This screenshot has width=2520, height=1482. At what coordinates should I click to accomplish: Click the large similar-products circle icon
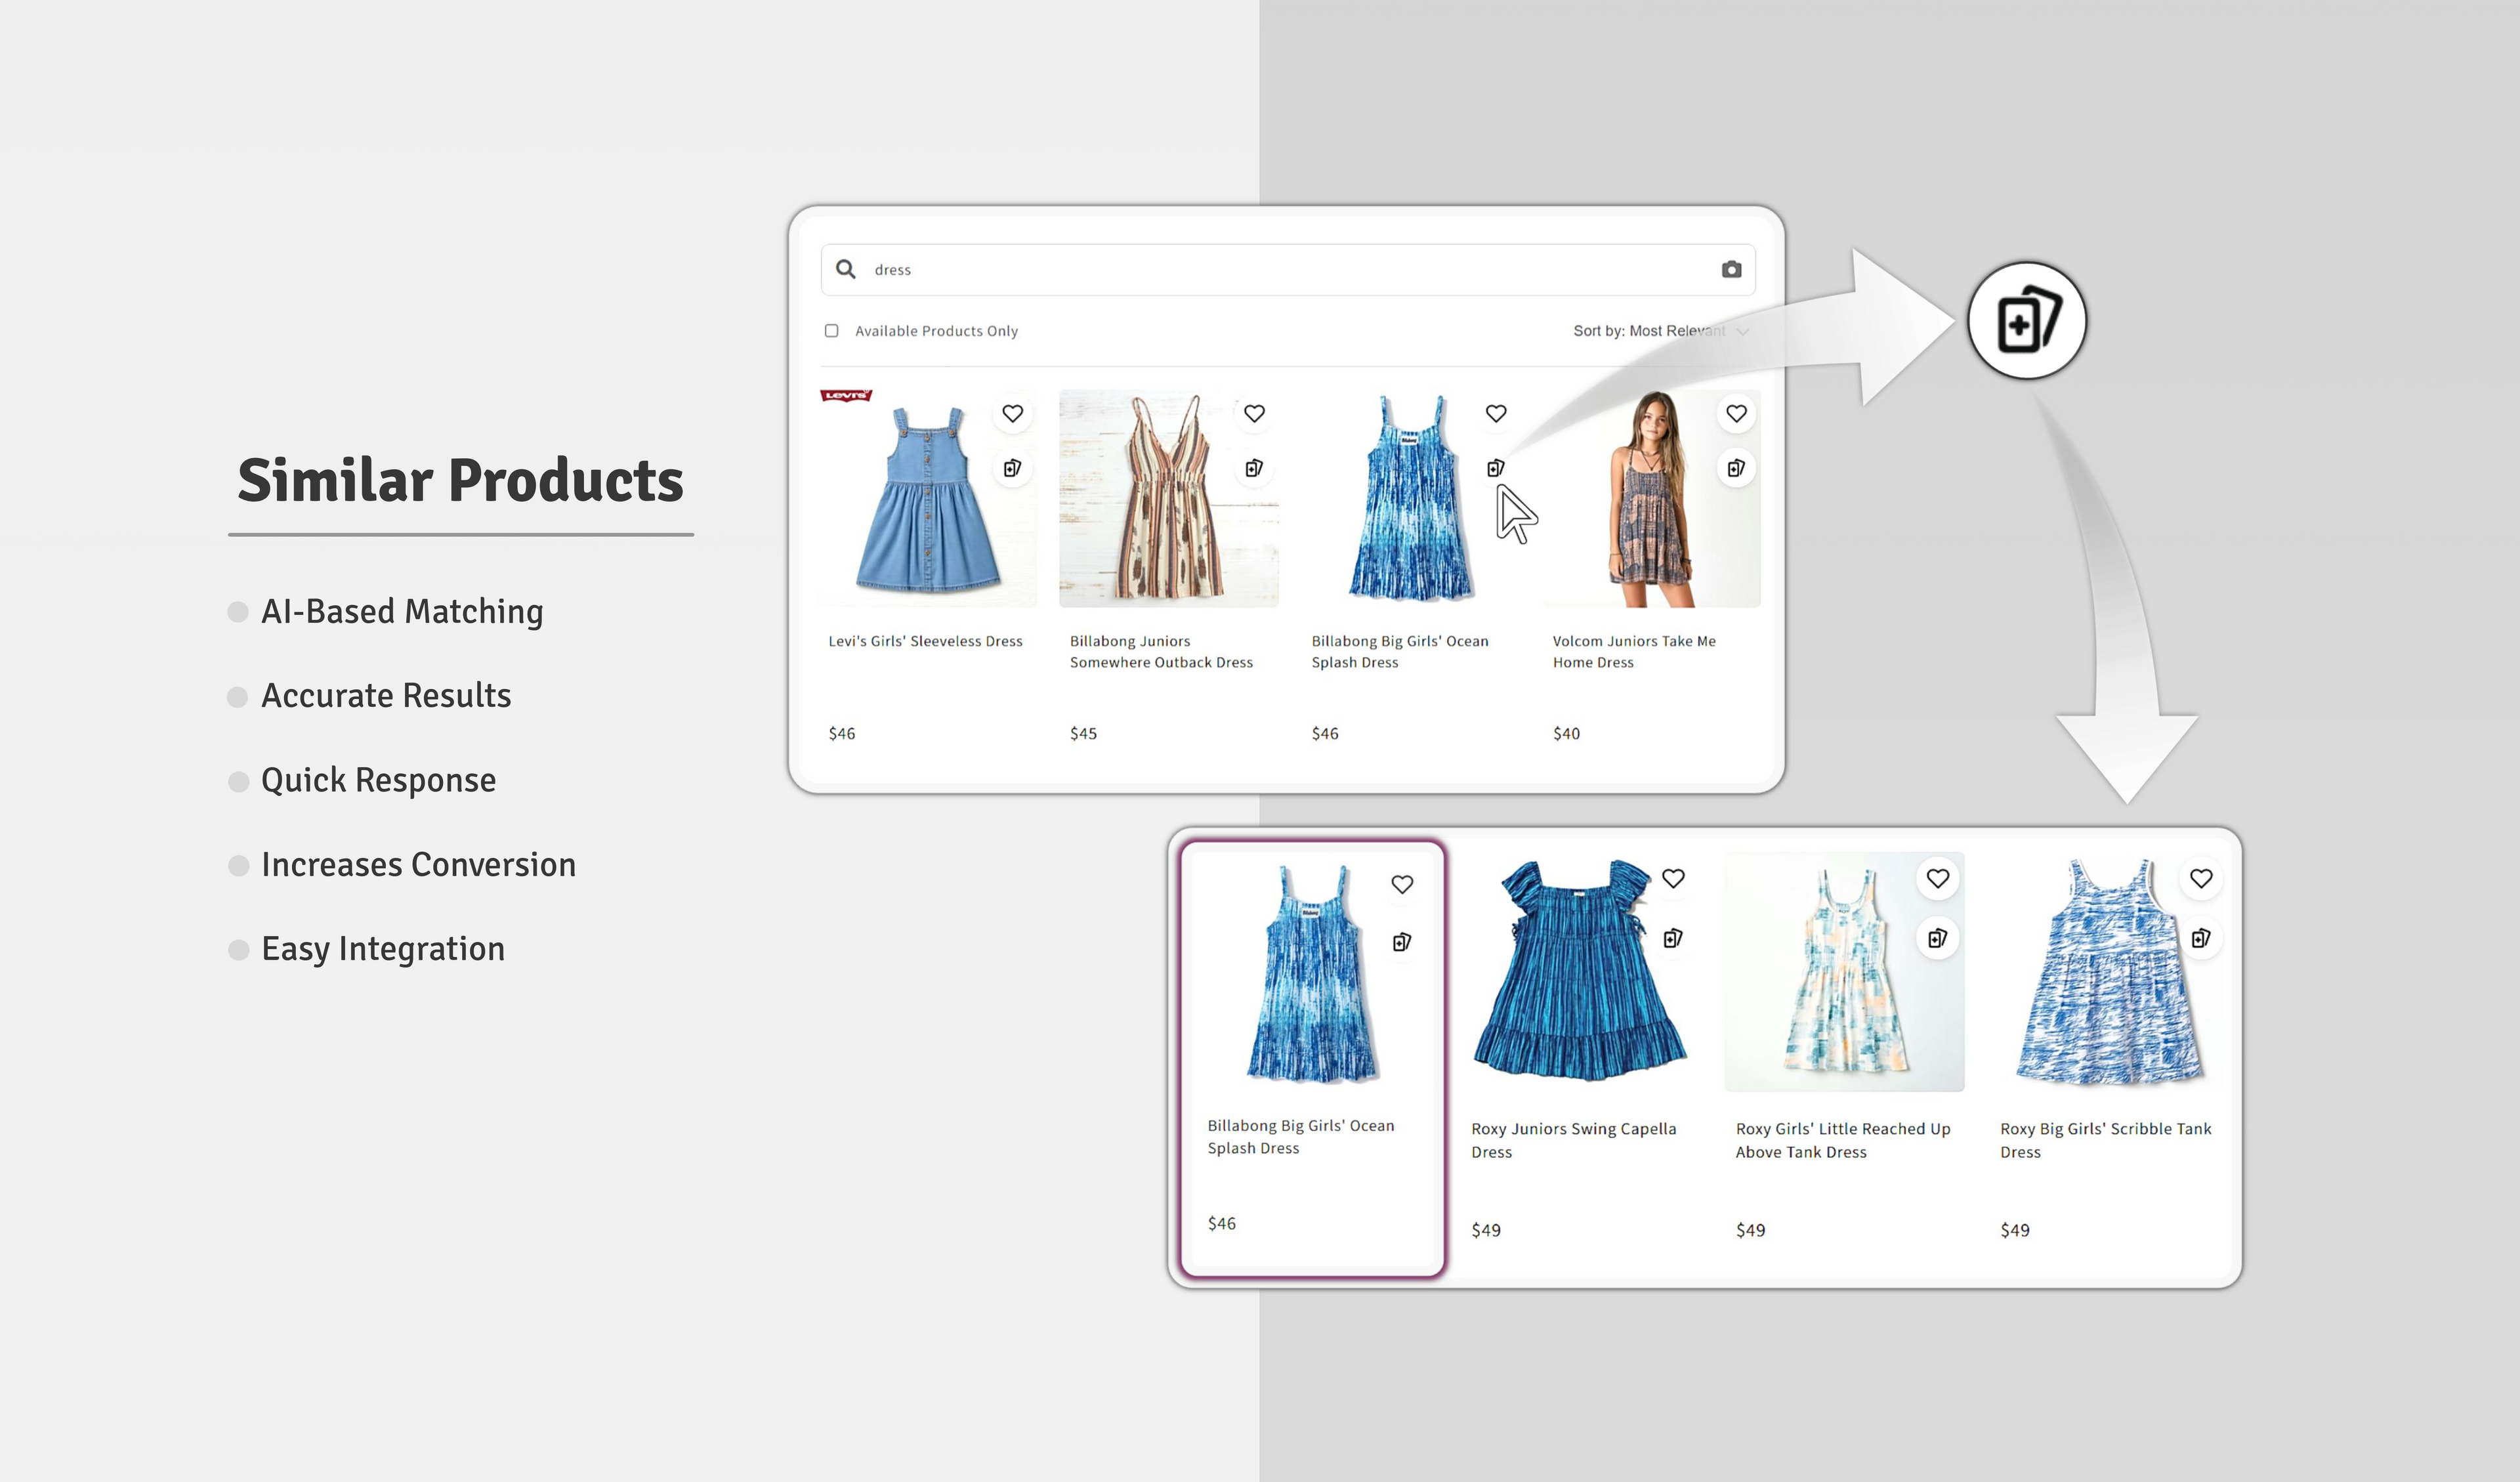click(2026, 321)
